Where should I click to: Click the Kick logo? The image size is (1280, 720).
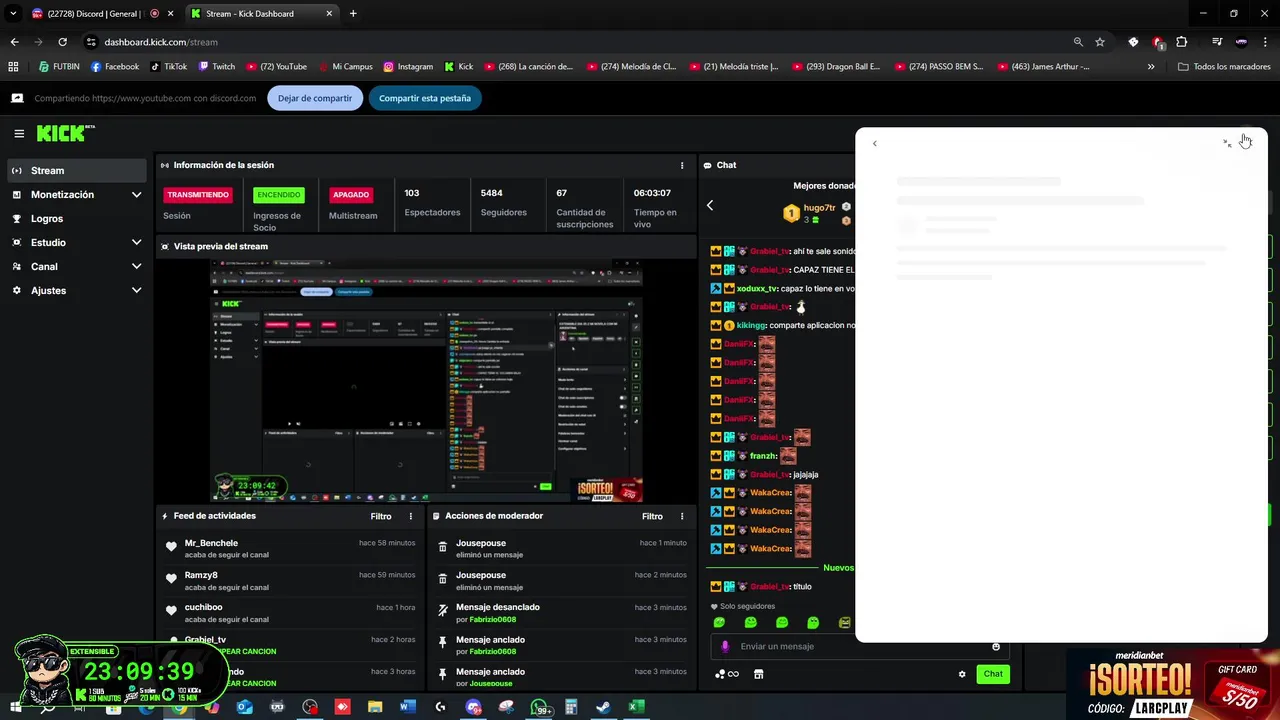pyautogui.click(x=65, y=133)
